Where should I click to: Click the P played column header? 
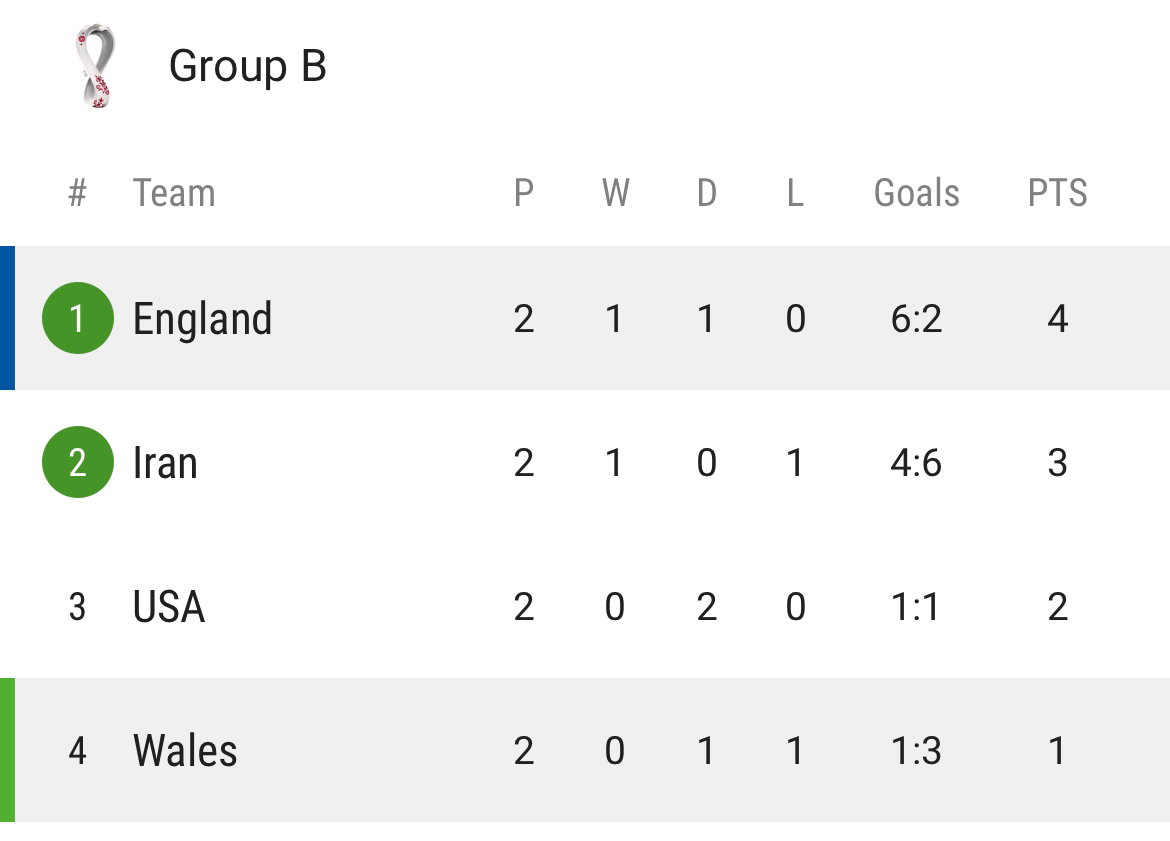[x=524, y=193]
